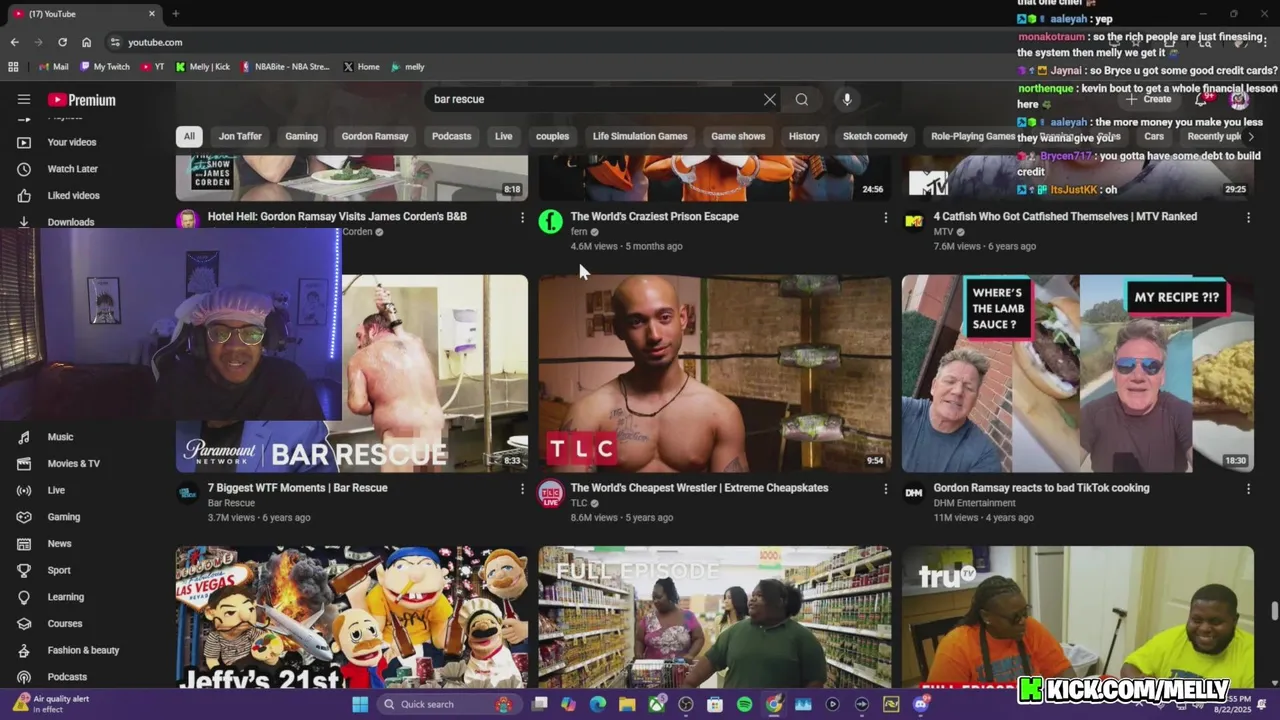
Task: Select the All filter chip
Action: [x=189, y=136]
